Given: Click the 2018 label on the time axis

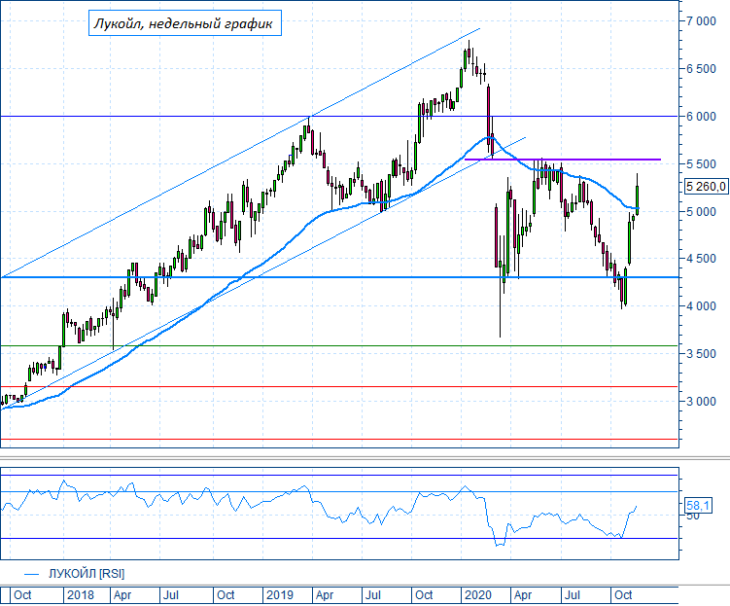Looking at the screenshot, I should [80, 595].
